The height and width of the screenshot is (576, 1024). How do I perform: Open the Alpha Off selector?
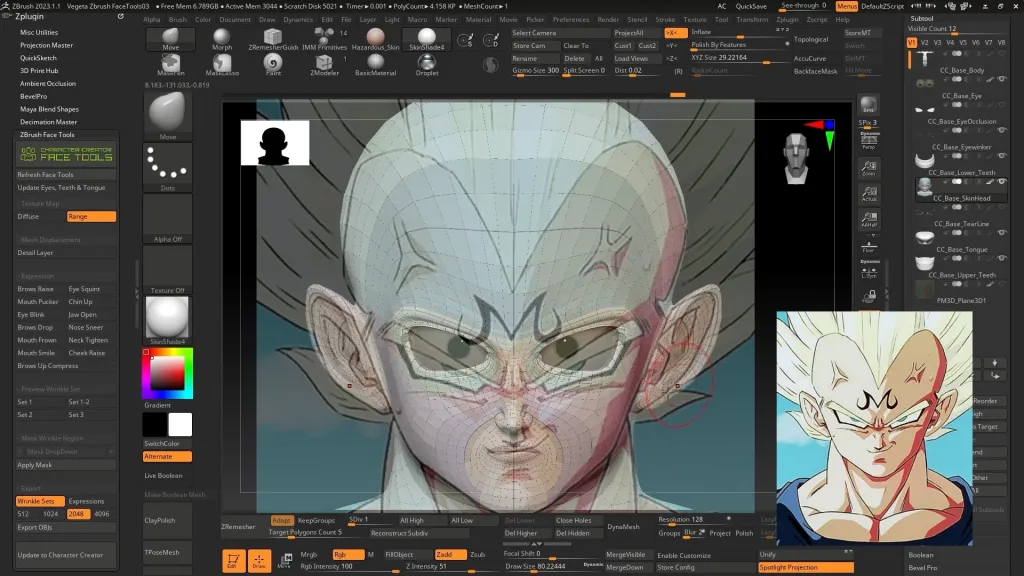[167, 219]
